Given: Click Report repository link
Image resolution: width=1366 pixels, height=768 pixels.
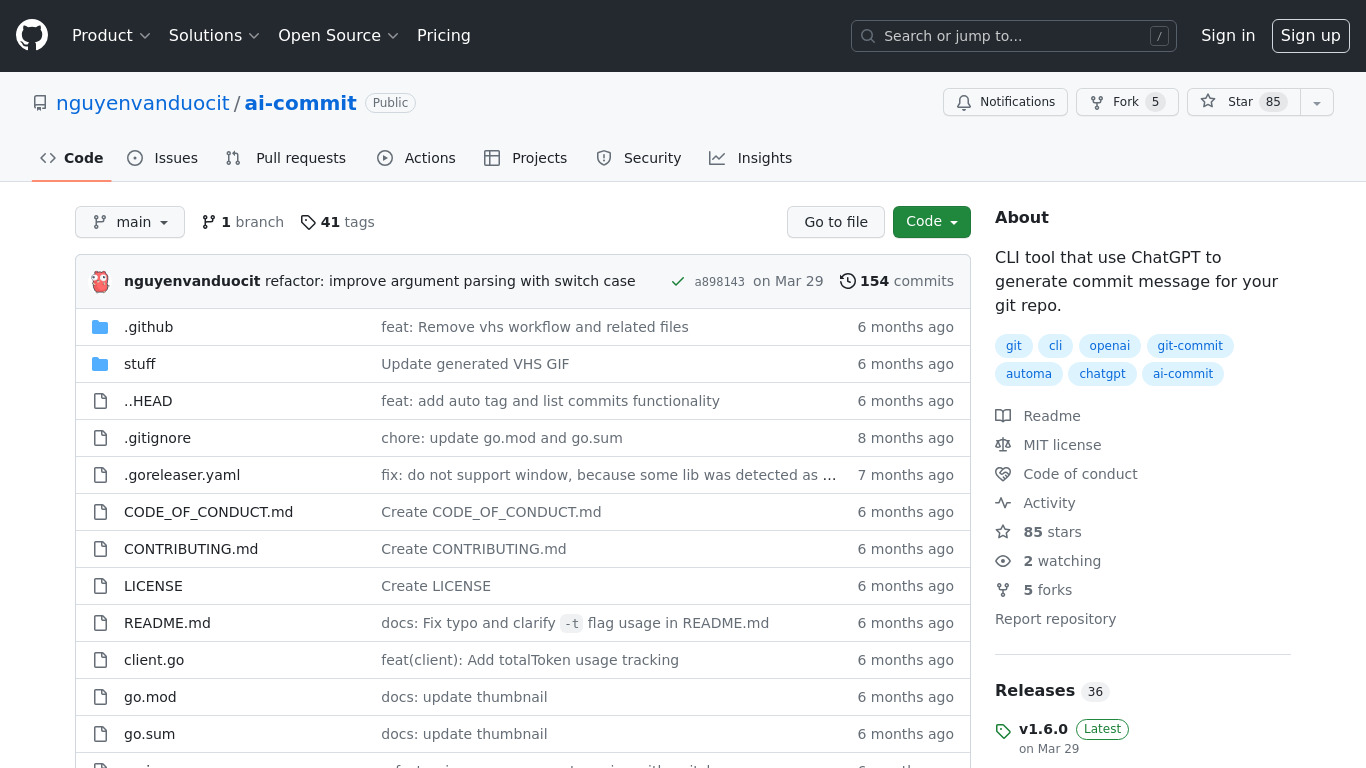Looking at the screenshot, I should click(x=1055, y=619).
